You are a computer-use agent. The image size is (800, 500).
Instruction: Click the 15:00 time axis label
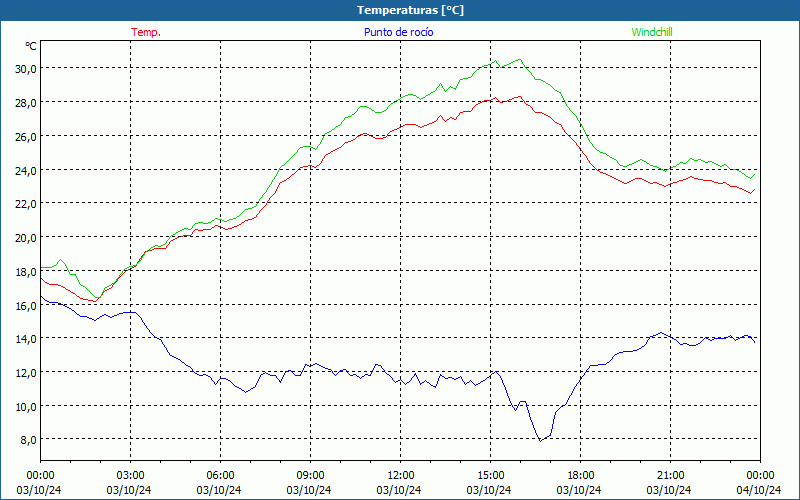tap(490, 476)
